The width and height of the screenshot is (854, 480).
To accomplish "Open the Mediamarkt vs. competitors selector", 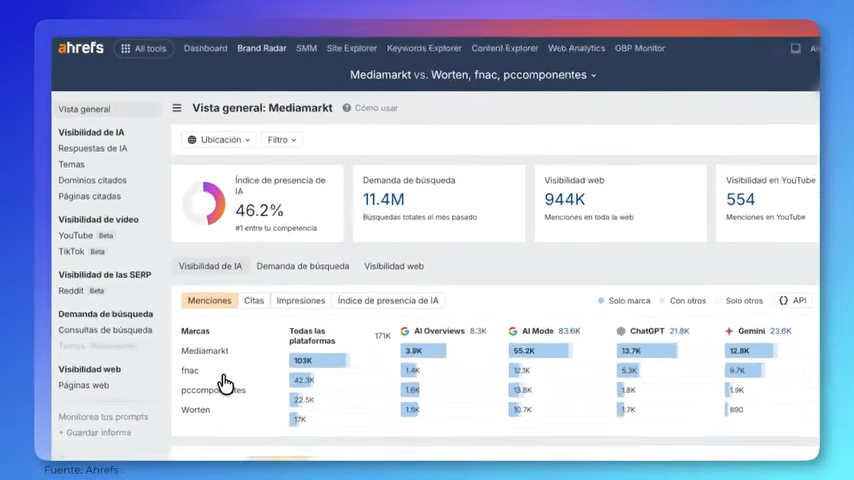I will pos(473,75).
